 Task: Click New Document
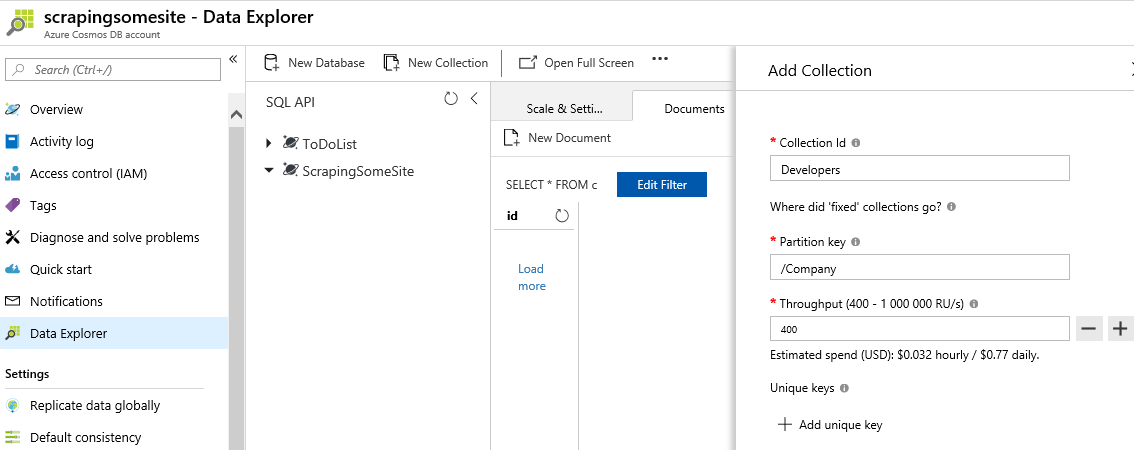coord(558,137)
